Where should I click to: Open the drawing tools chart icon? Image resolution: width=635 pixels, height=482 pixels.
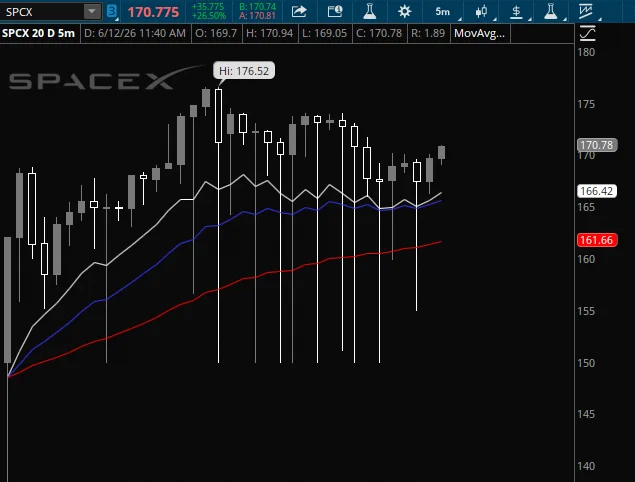click(586, 11)
